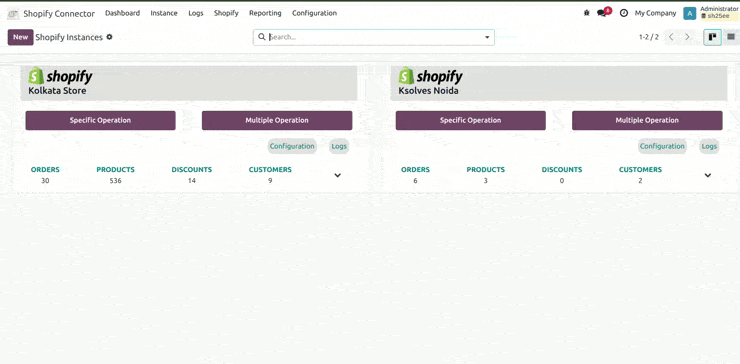
Task: Open the activities clock icon
Action: 624,13
